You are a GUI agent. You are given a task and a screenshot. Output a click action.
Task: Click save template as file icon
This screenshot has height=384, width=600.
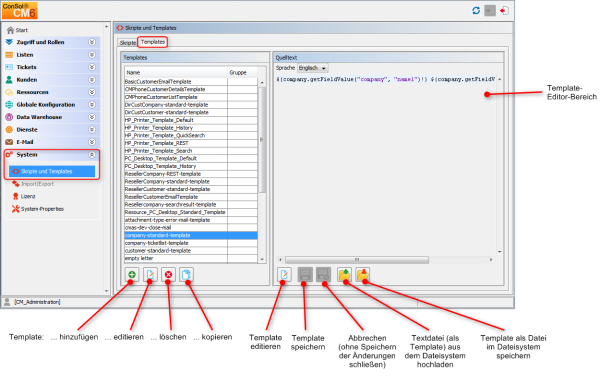point(362,274)
